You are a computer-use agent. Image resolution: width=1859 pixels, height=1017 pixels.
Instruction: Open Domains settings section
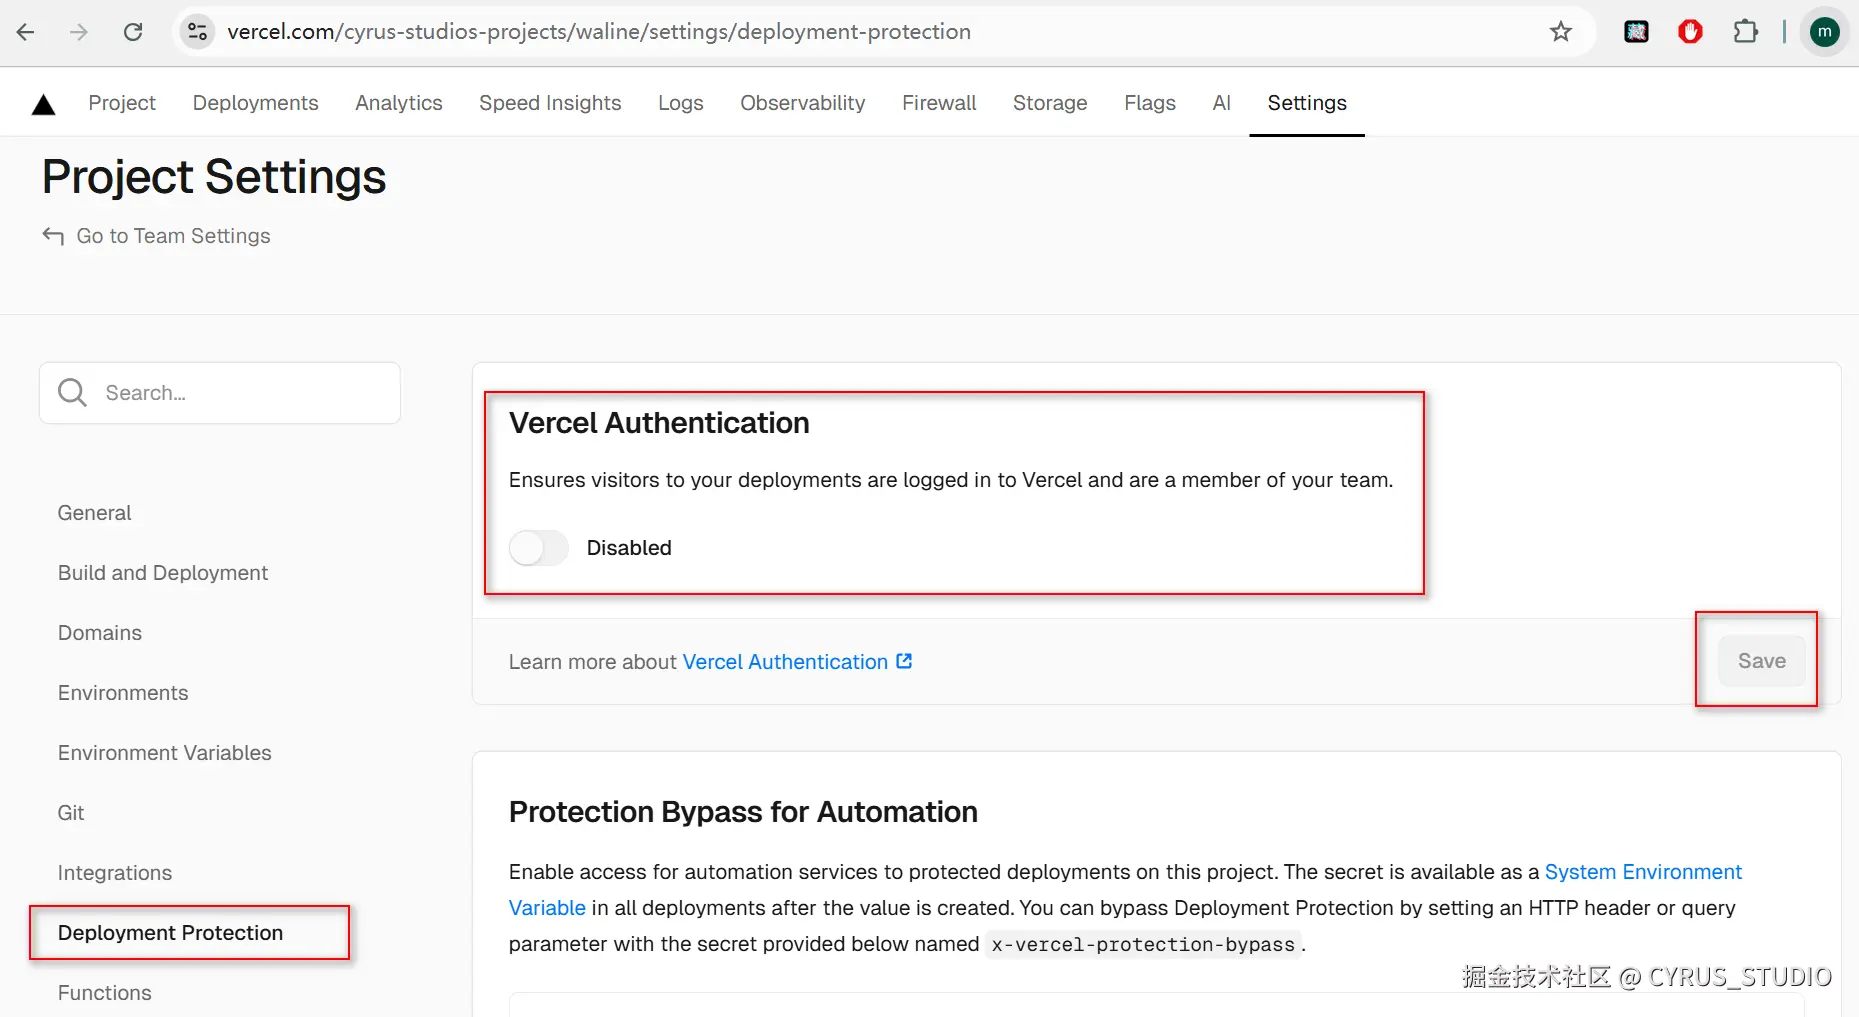(x=100, y=633)
